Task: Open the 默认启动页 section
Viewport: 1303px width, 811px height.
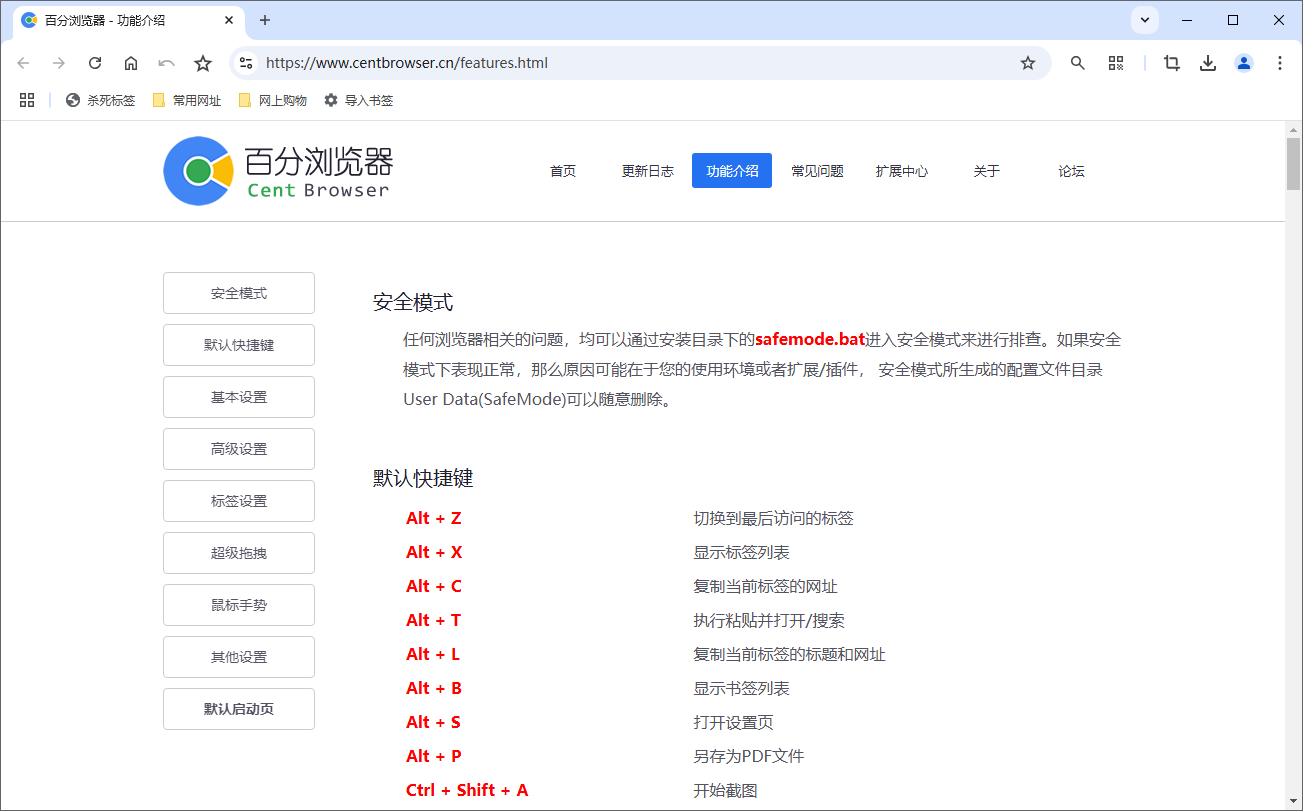Action: pos(238,708)
